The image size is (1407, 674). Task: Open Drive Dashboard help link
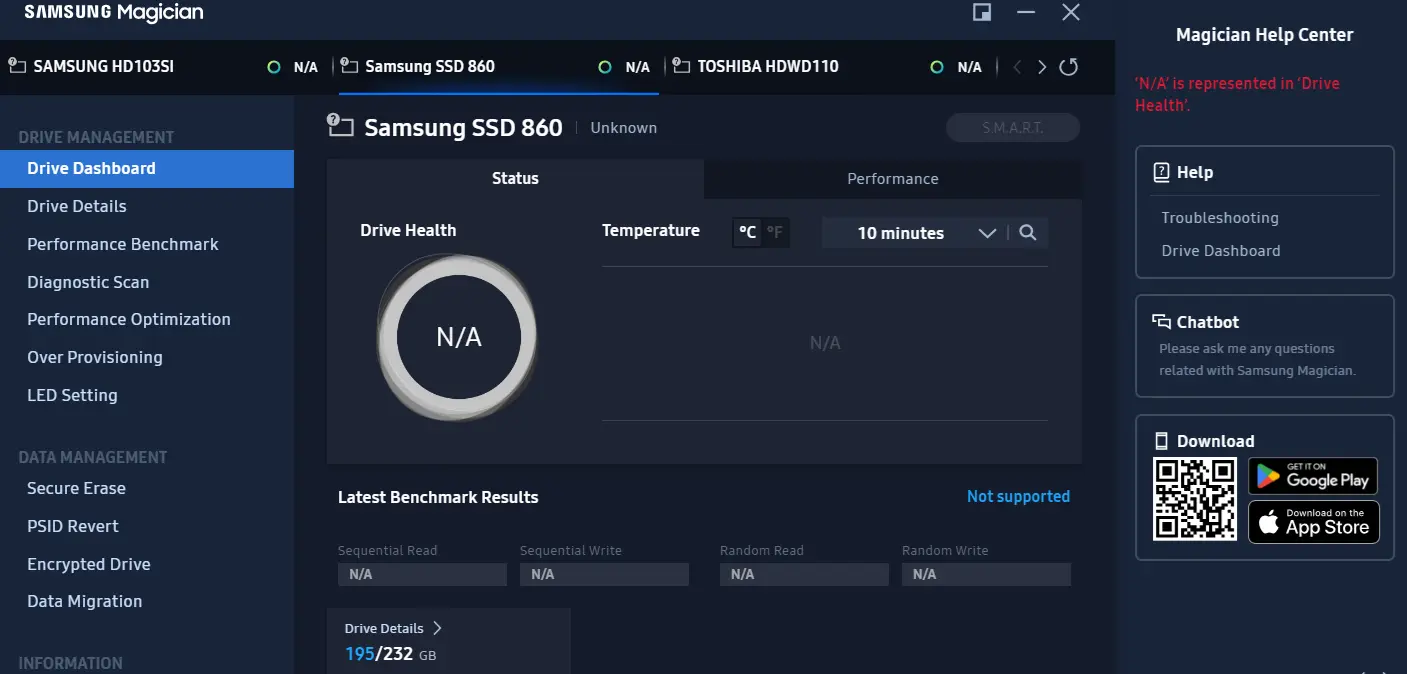point(1220,251)
